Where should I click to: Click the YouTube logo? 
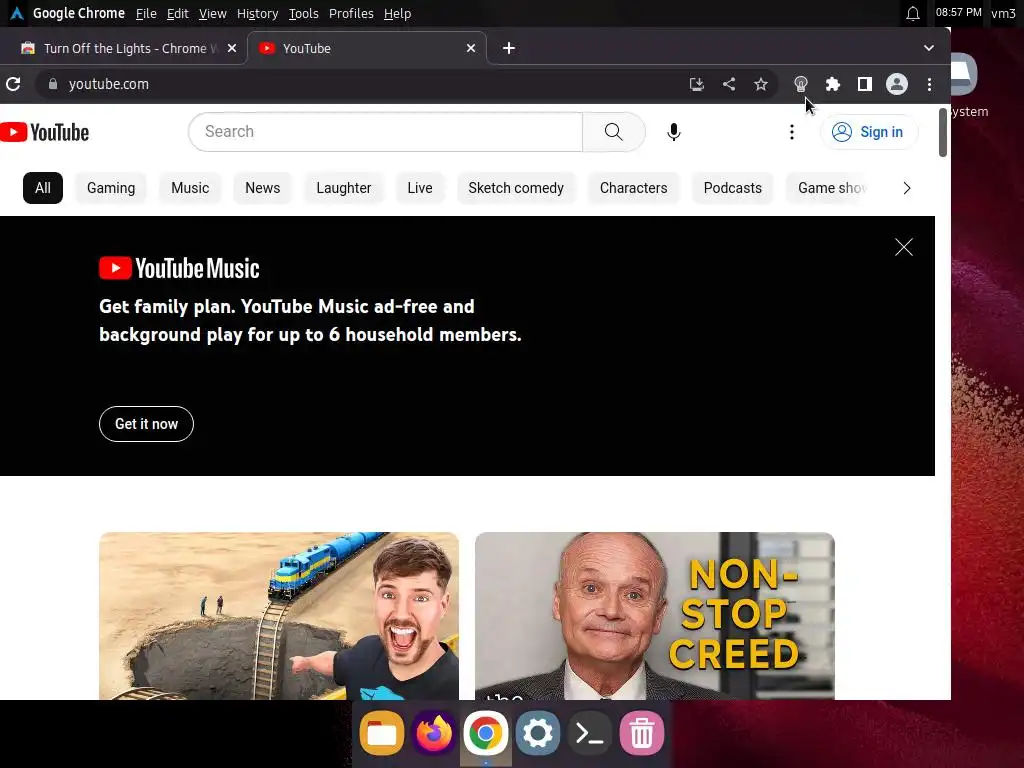pyautogui.click(x=44, y=132)
